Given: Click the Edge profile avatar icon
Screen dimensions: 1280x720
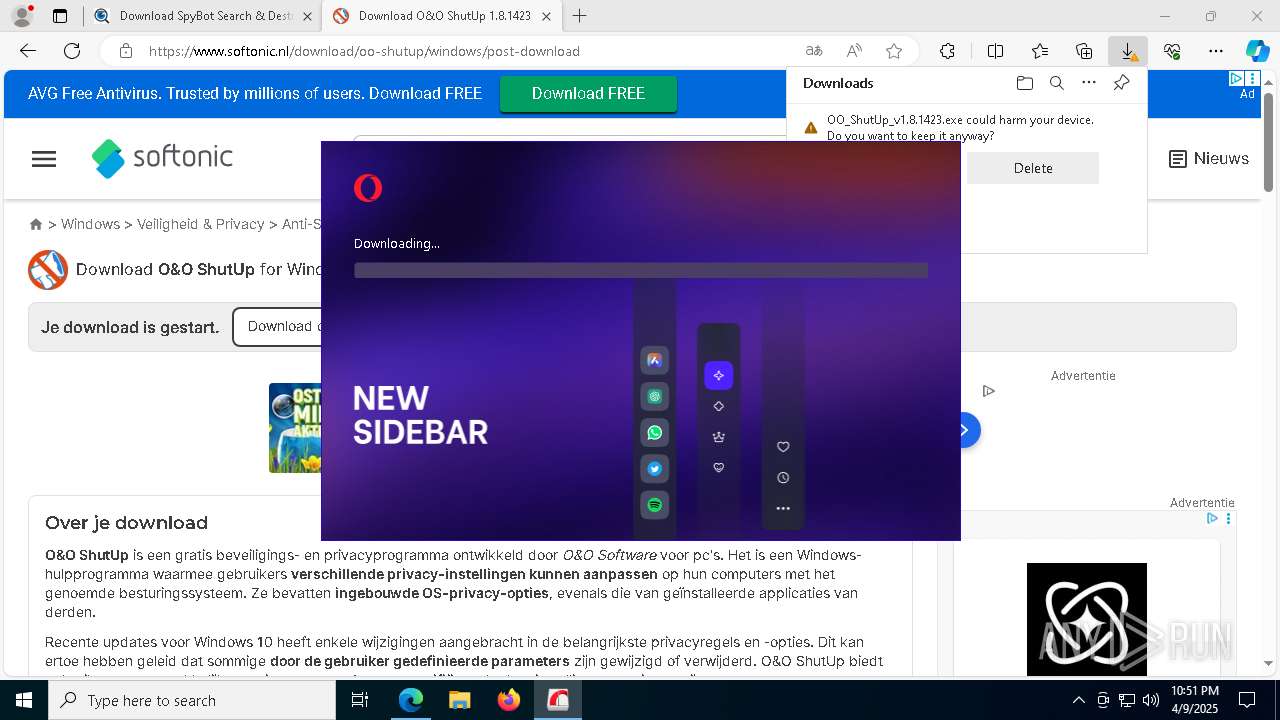Looking at the screenshot, I should click(x=22, y=16).
